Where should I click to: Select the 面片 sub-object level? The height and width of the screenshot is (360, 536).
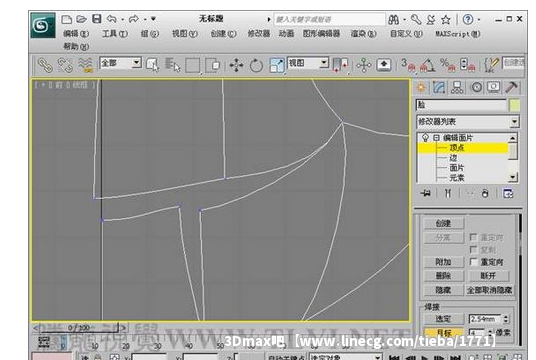click(456, 168)
